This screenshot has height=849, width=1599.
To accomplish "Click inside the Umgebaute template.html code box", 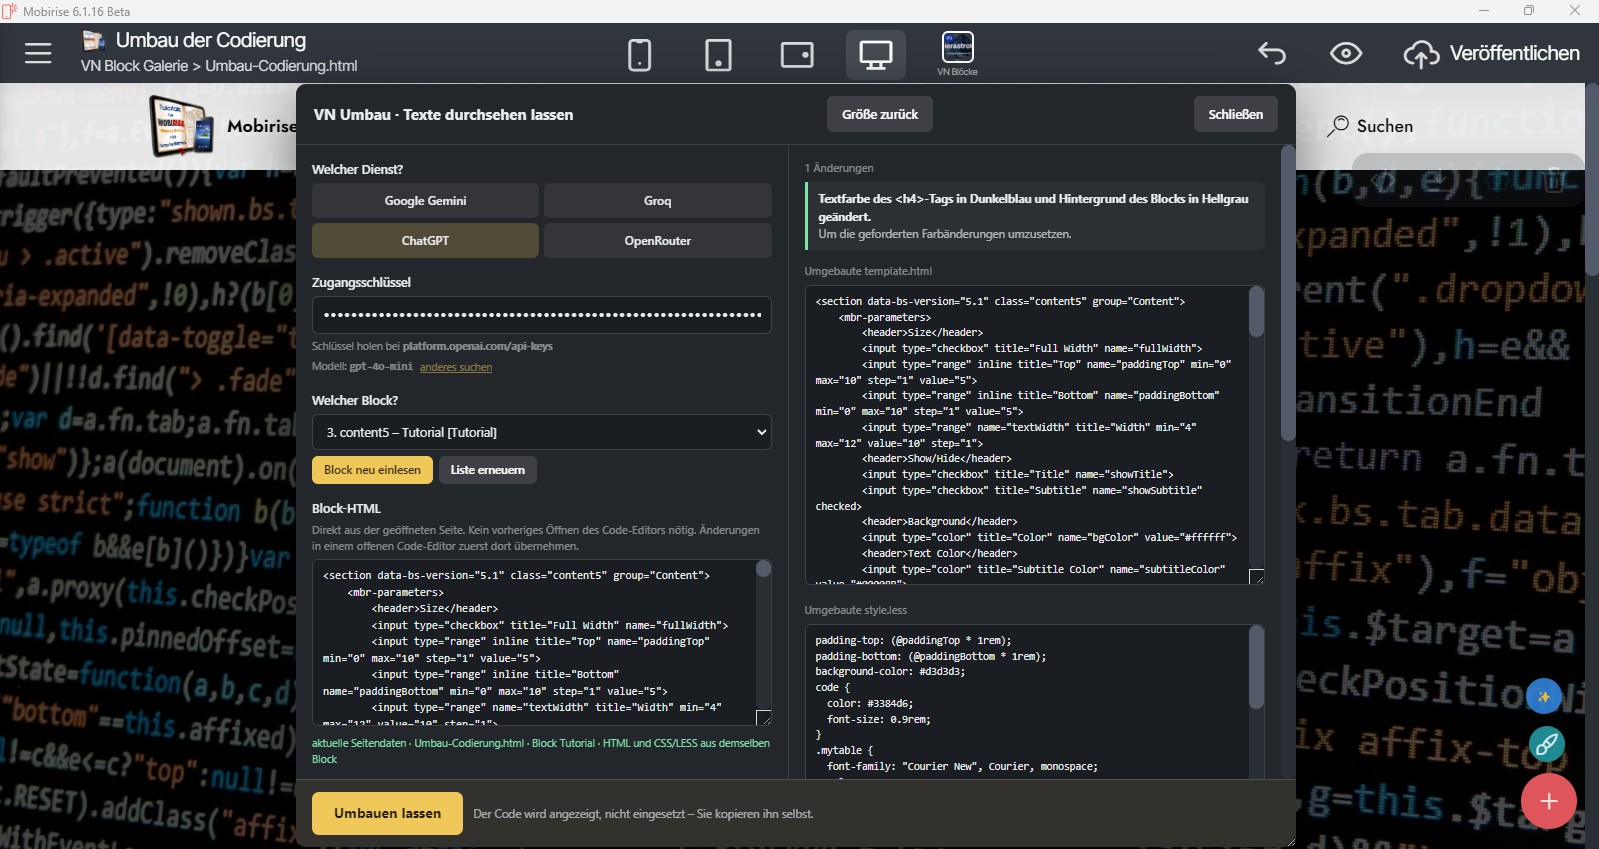I will [x=1027, y=435].
